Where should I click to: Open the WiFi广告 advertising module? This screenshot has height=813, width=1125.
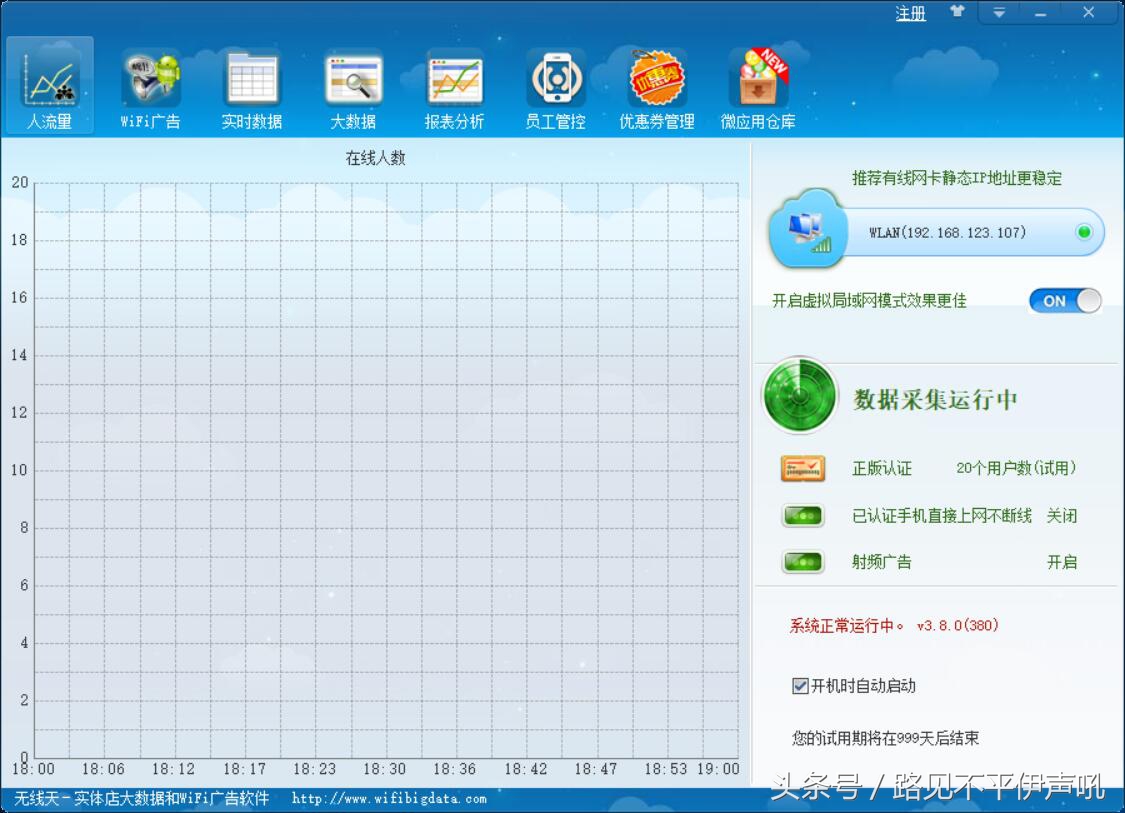coord(150,85)
